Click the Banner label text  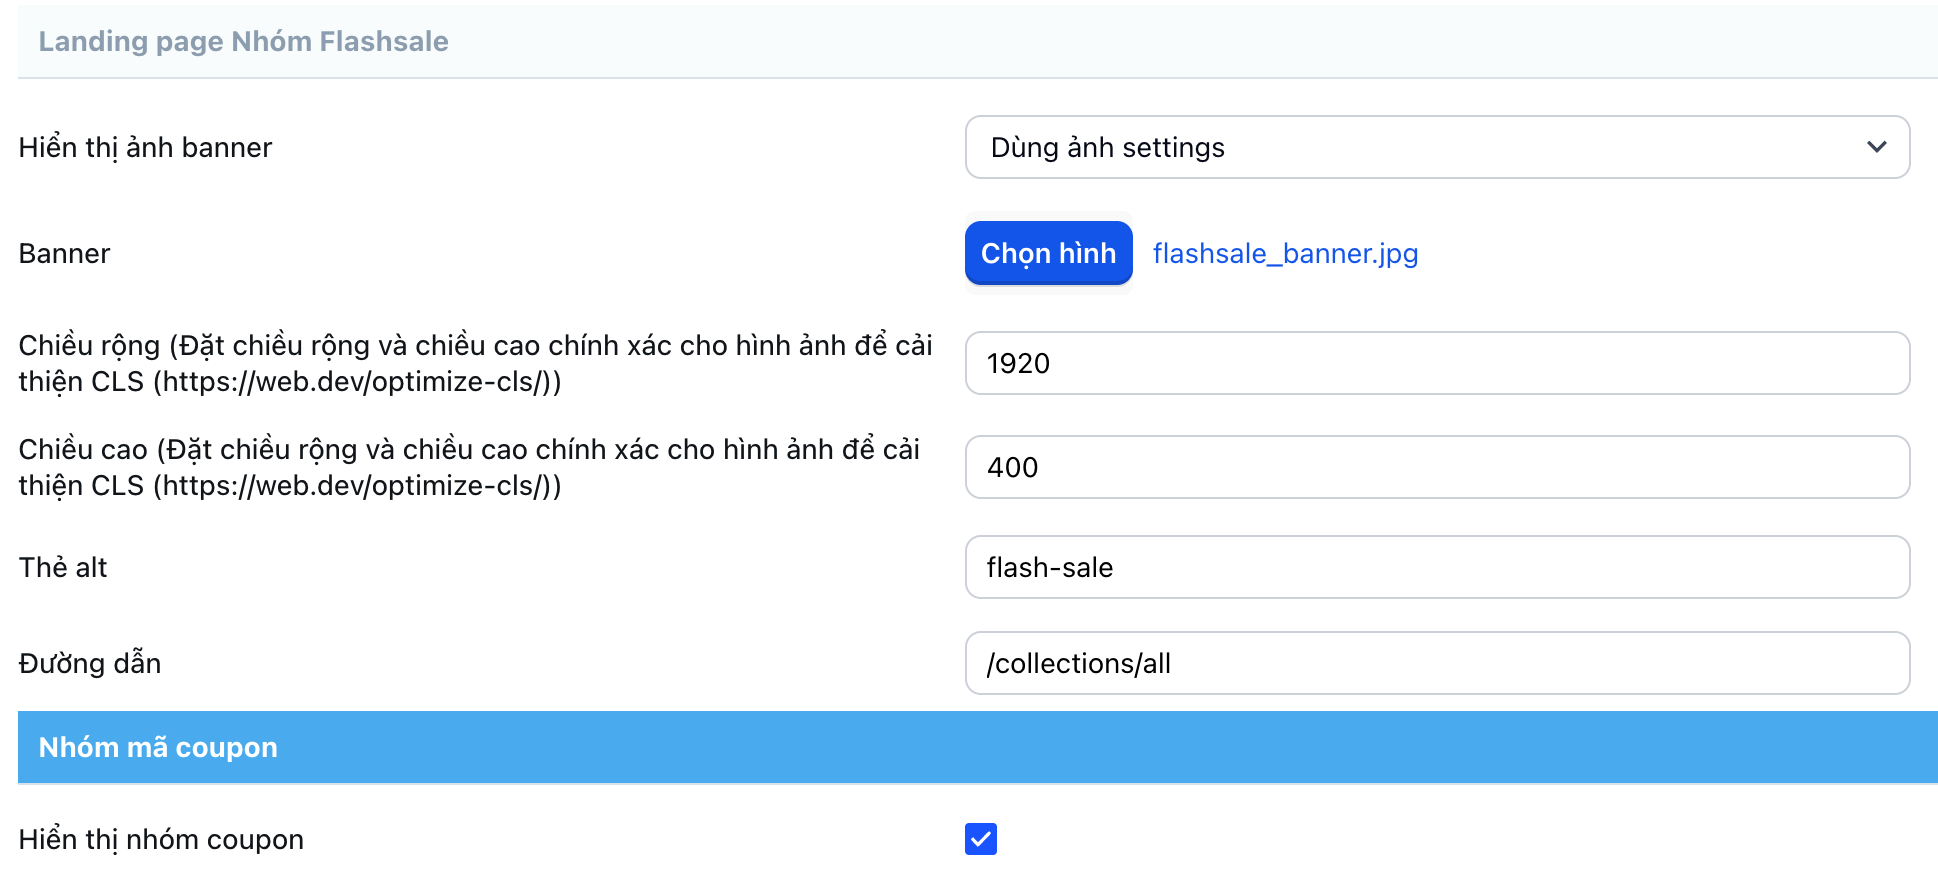(x=64, y=254)
